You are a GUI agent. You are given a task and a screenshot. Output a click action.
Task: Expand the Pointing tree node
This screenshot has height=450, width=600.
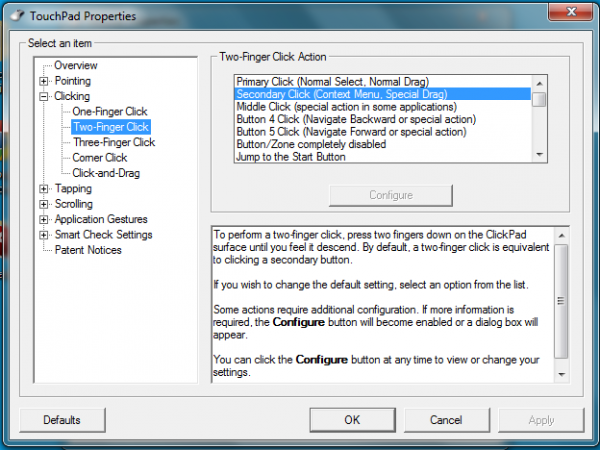[44, 81]
